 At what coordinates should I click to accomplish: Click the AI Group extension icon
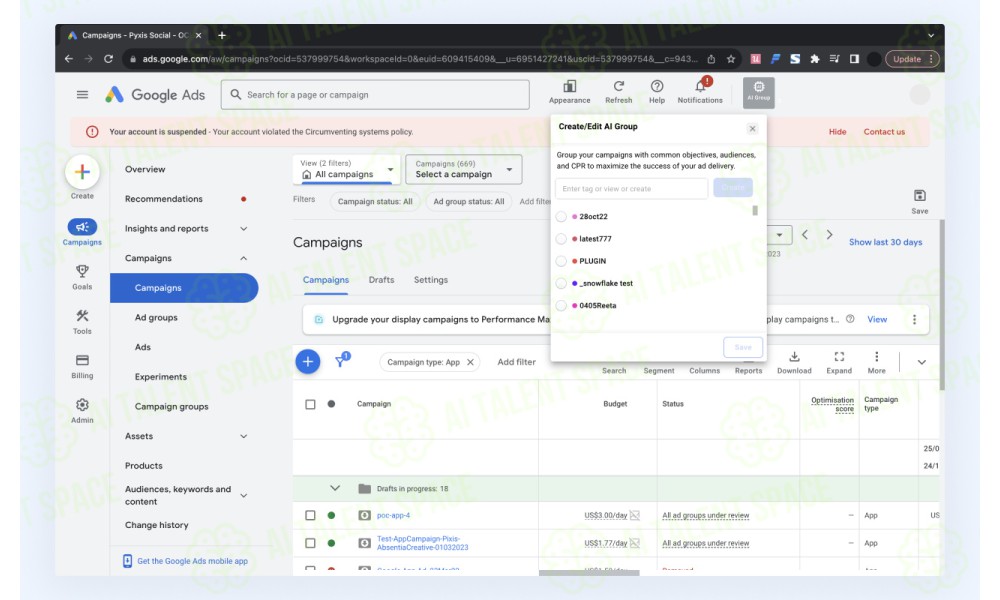(758, 92)
